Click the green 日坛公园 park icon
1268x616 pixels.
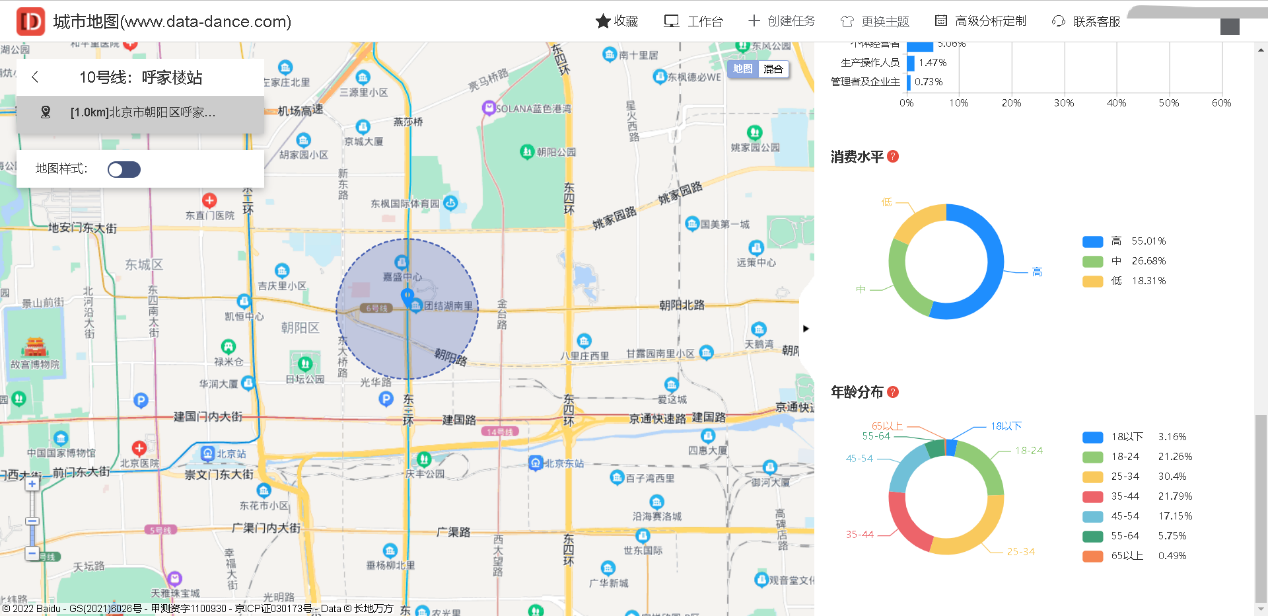[305, 364]
